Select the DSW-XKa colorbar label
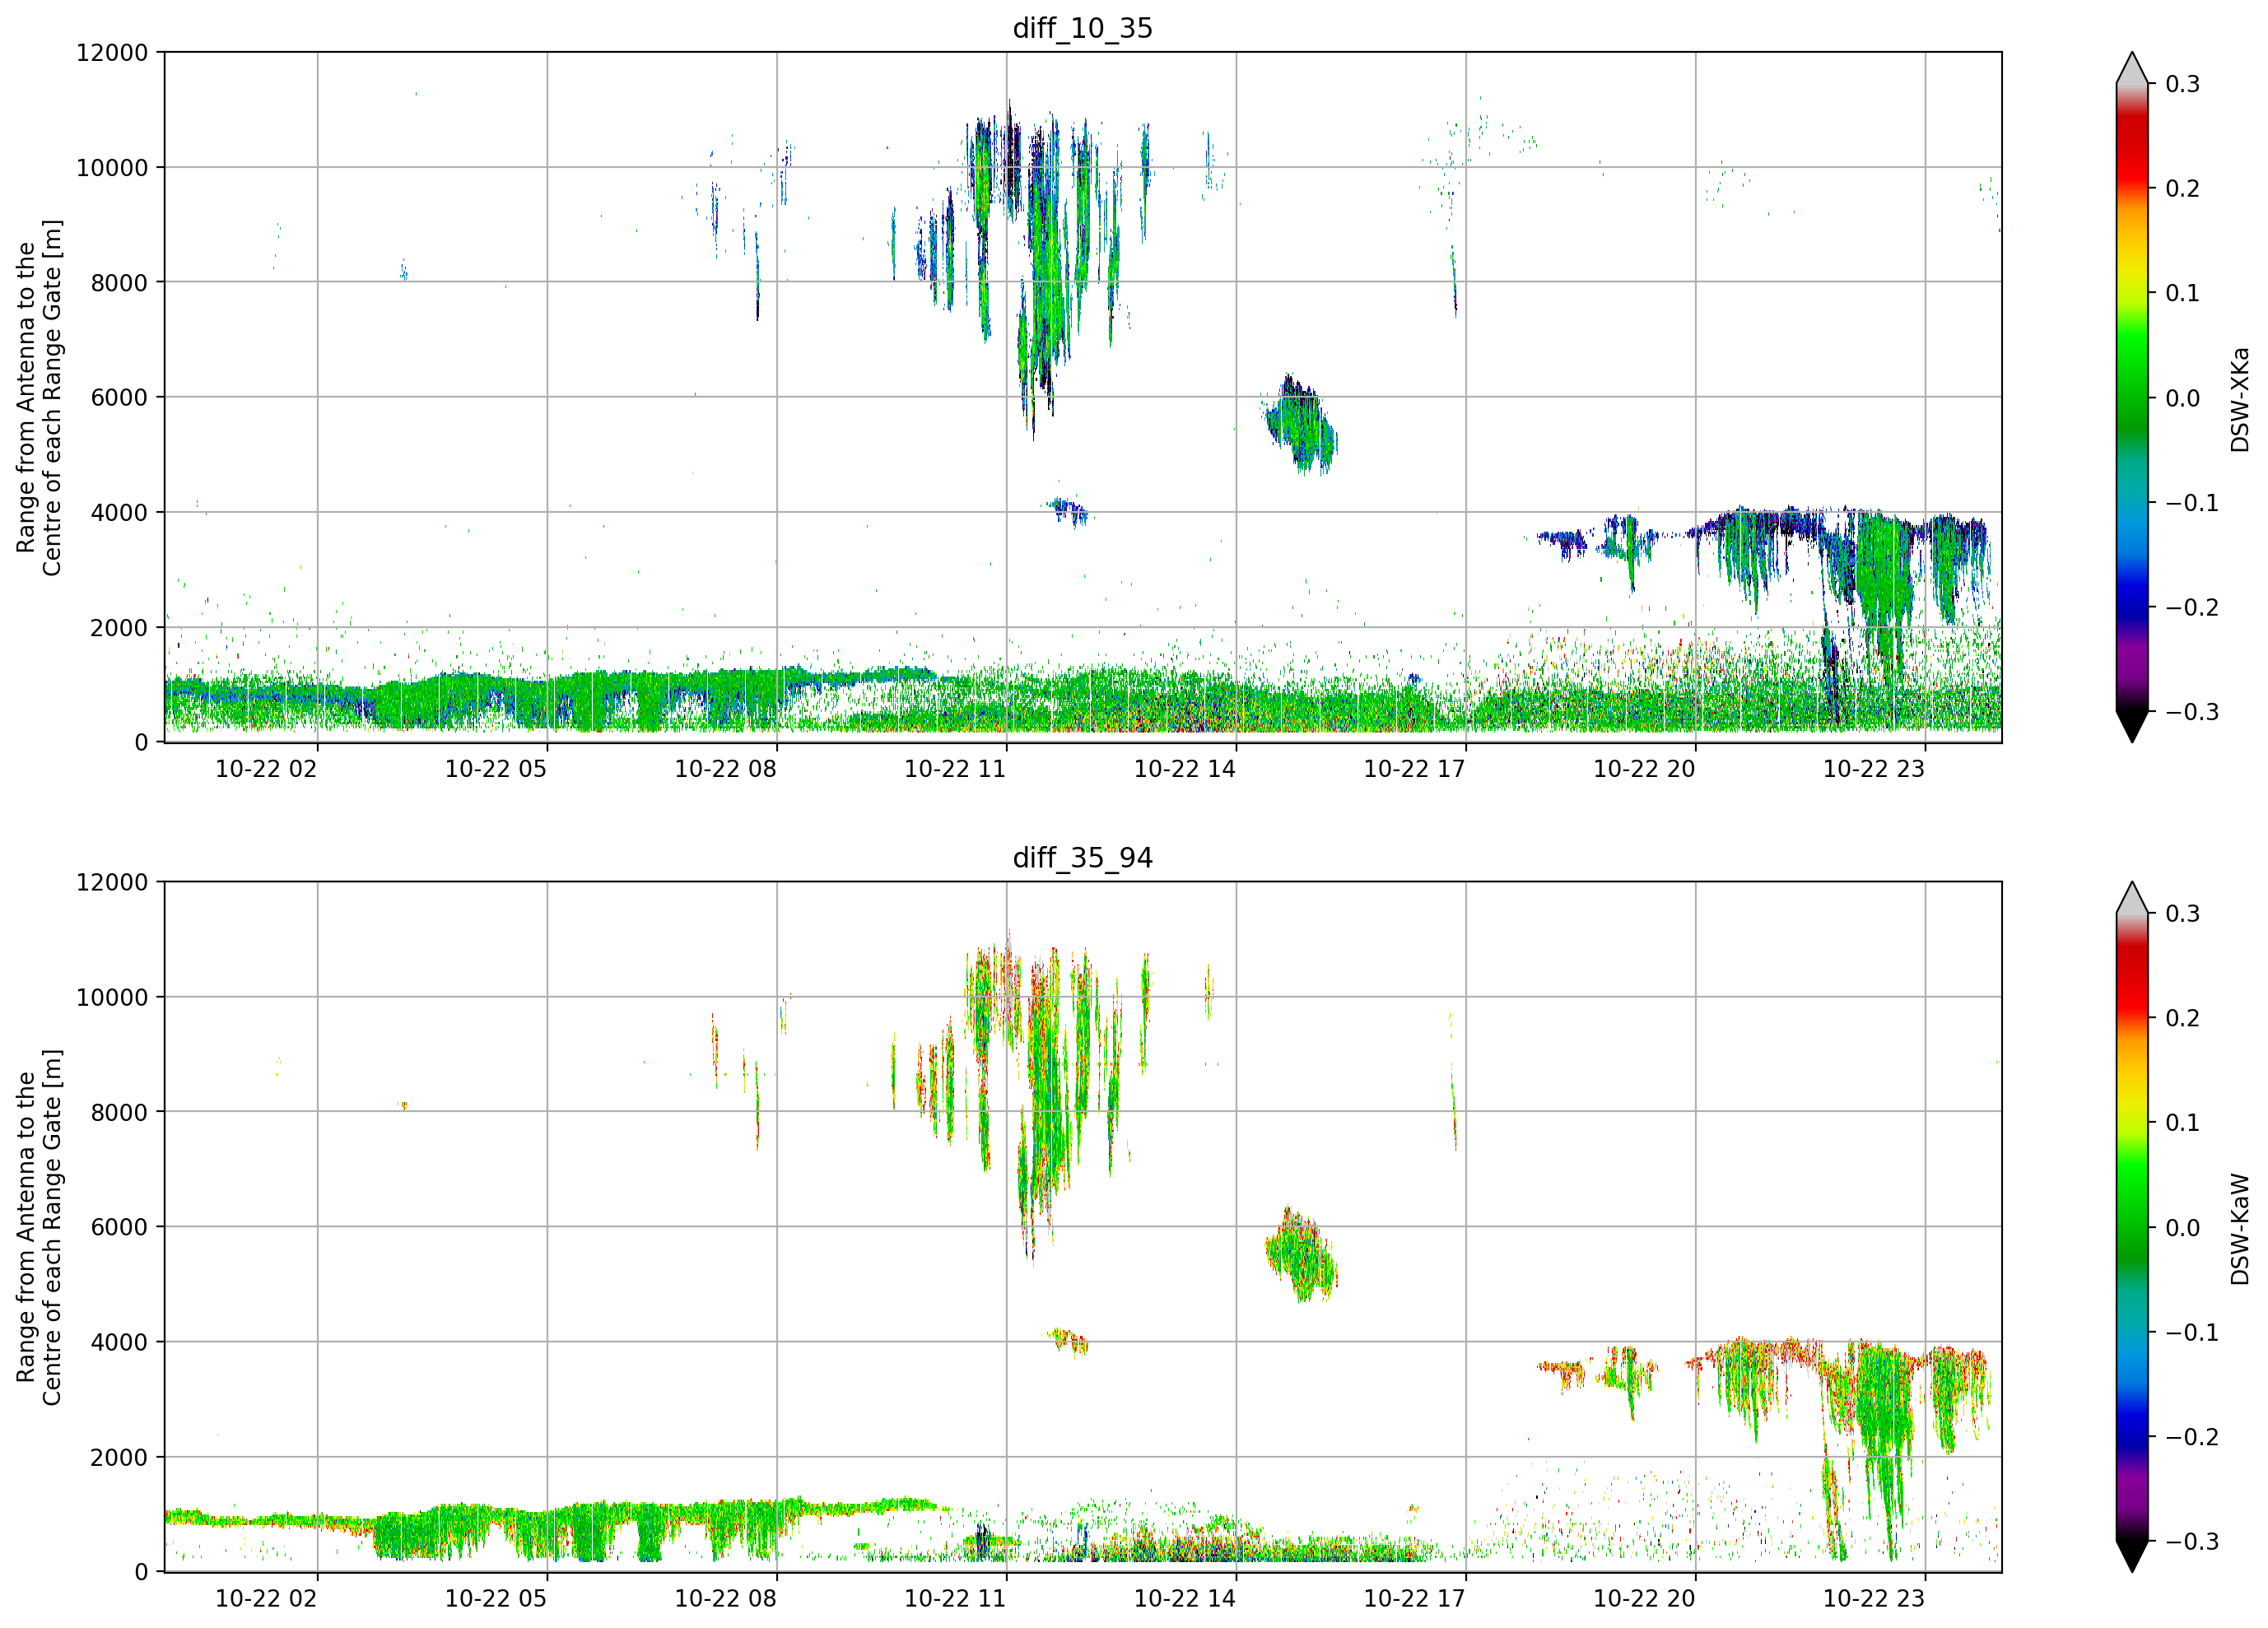This screenshot has width=2268, height=1628. [x=2239, y=399]
